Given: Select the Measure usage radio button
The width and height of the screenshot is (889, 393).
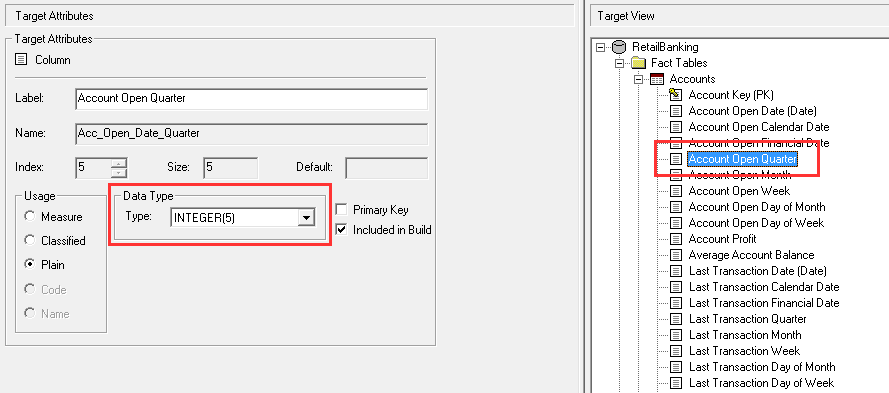Looking at the screenshot, I should click(x=30, y=217).
